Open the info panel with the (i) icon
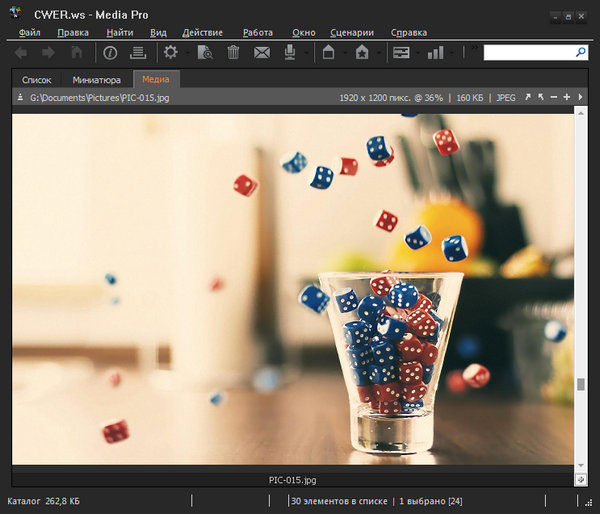This screenshot has height=514, width=600. [x=110, y=52]
